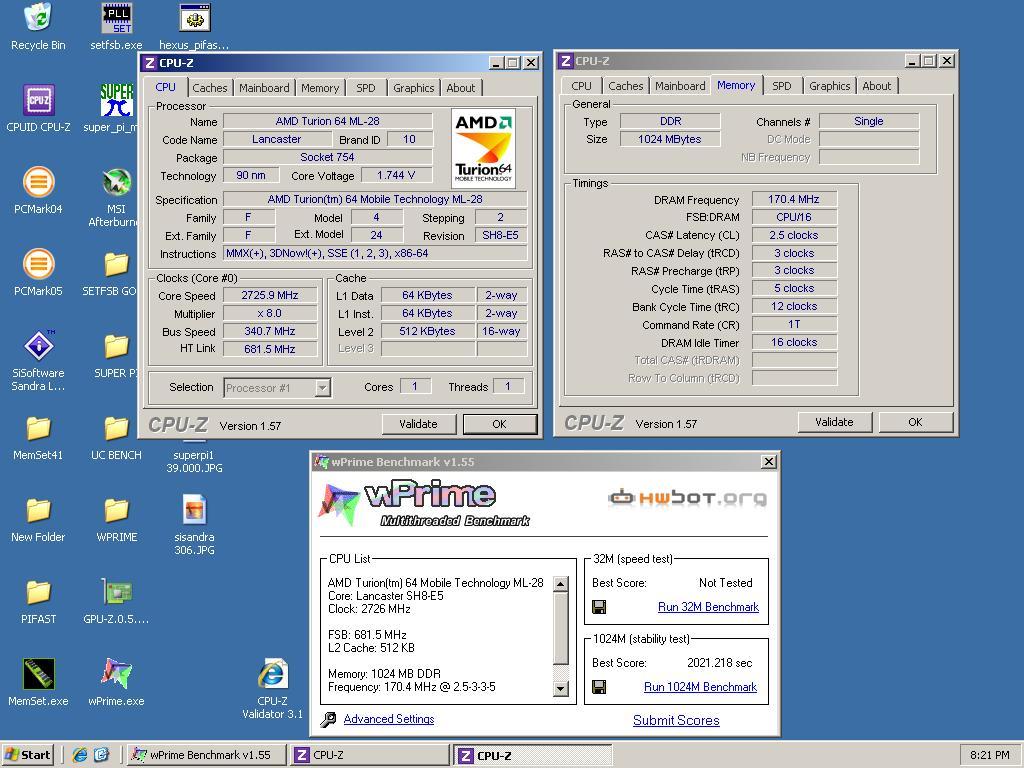Image resolution: width=1024 pixels, height=768 pixels.
Task: Run 1024M Benchmark link in wPrime
Action: pyautogui.click(x=700, y=687)
